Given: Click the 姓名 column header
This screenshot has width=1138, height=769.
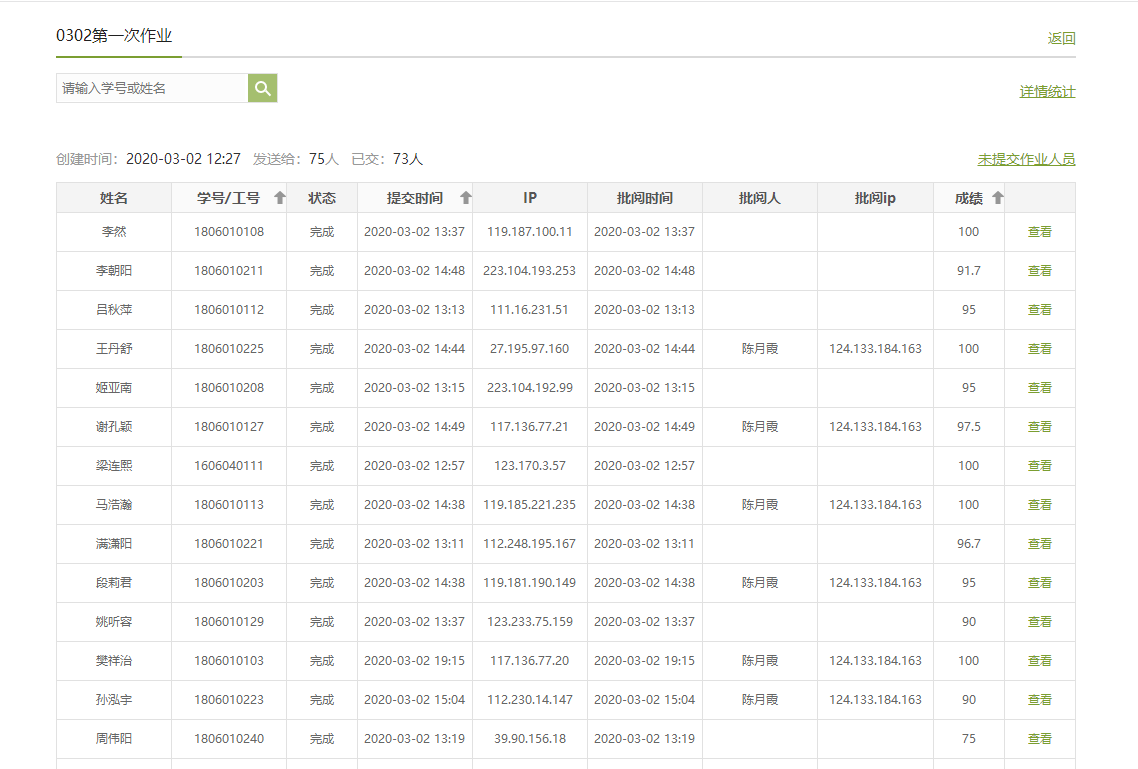Looking at the screenshot, I should [114, 198].
